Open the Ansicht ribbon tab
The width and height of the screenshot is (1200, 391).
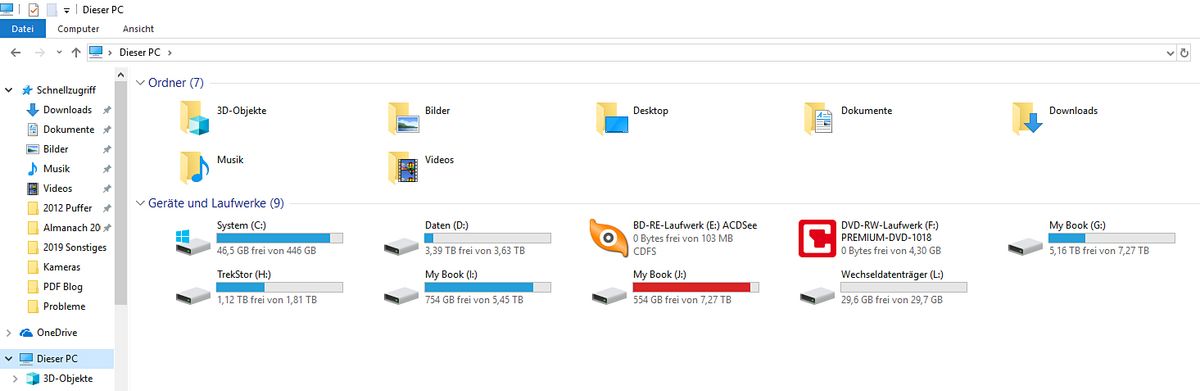[138, 29]
